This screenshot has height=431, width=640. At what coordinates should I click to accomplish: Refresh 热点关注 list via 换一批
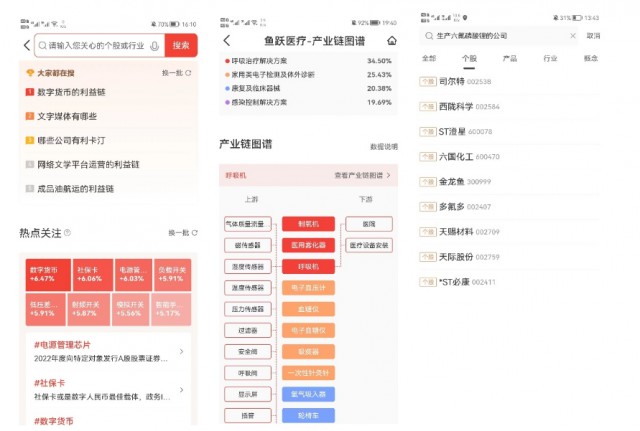point(178,232)
